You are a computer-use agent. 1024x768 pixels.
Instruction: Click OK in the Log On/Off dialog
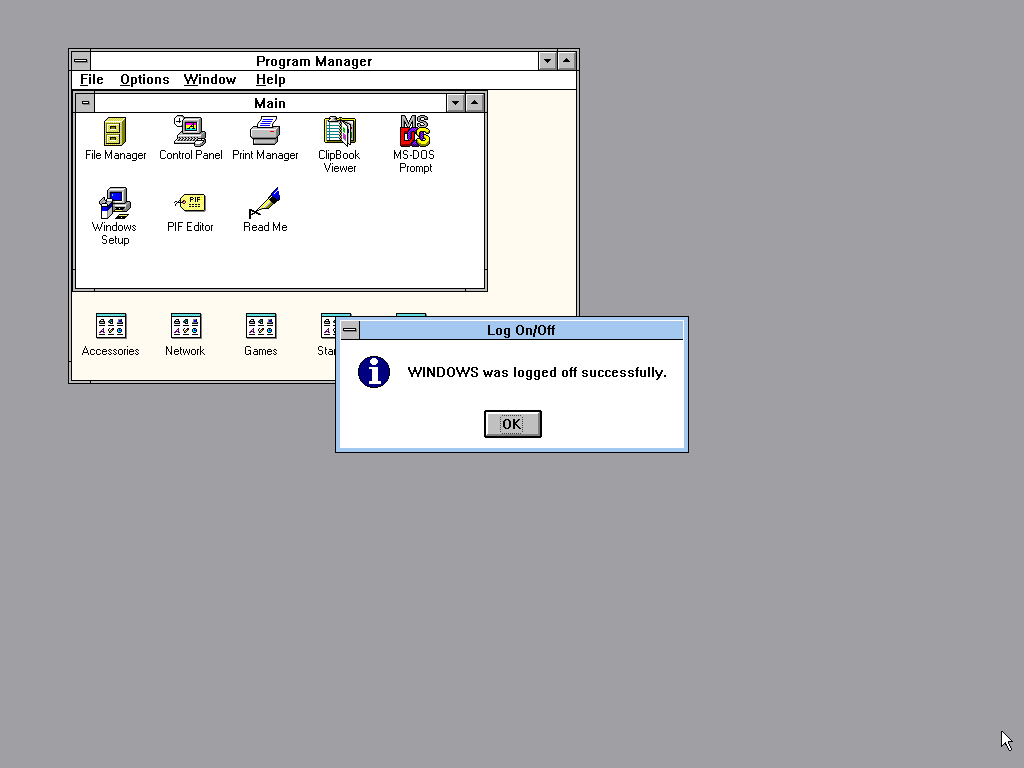[x=513, y=424]
